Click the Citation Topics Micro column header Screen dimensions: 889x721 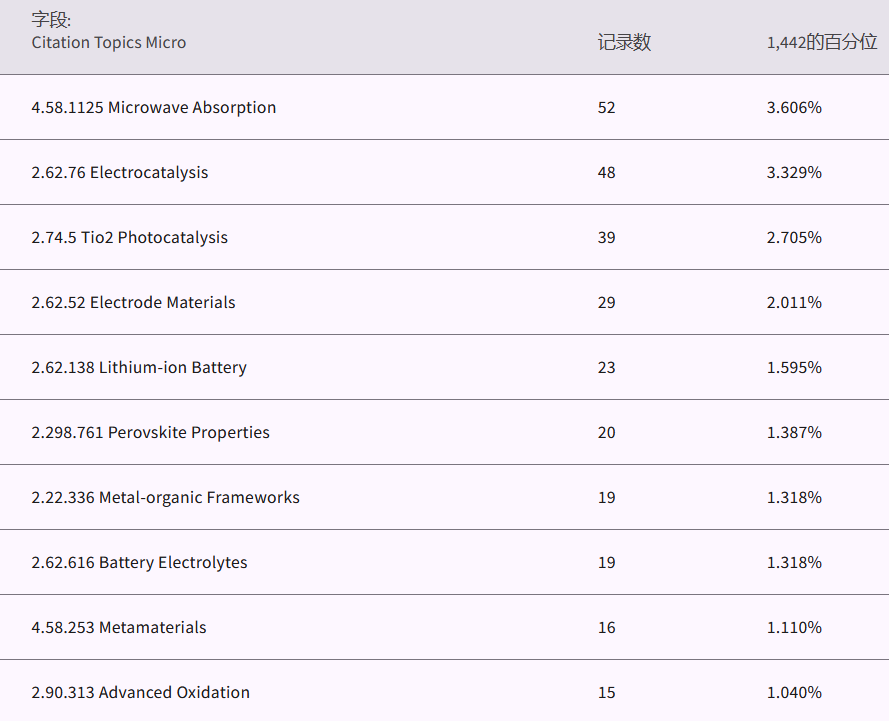coord(108,42)
